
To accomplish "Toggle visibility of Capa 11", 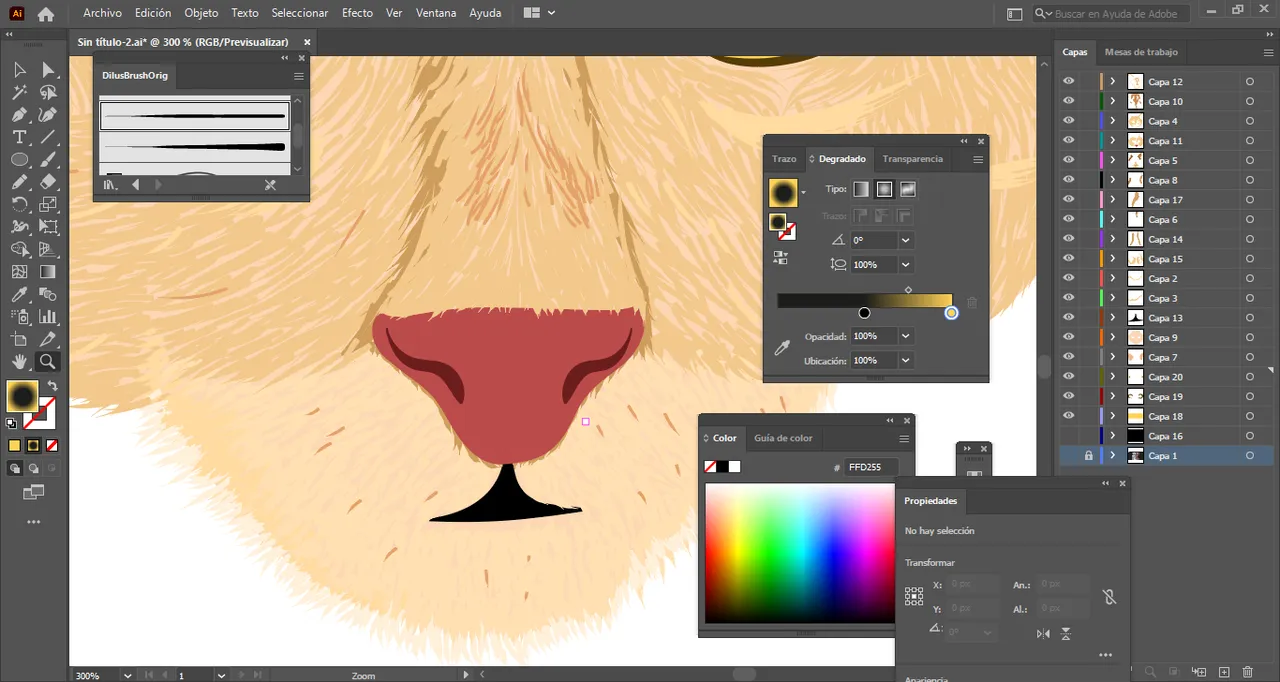I will click(x=1069, y=141).
